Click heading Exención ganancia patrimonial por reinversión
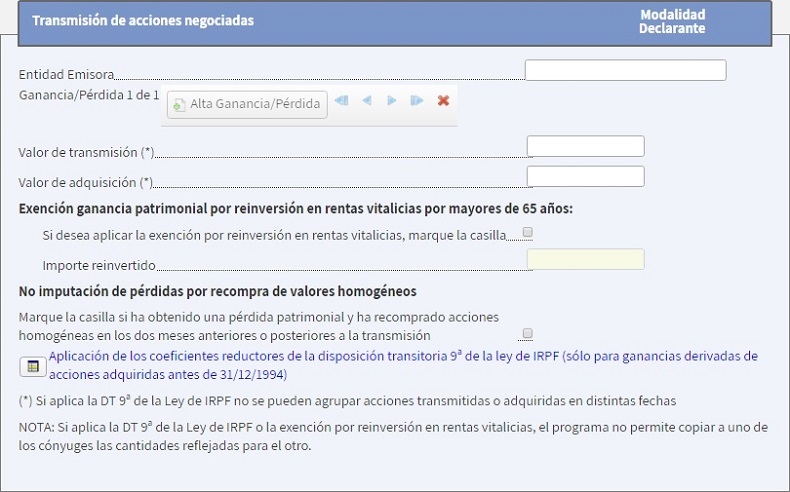The image size is (790, 492). (x=296, y=208)
